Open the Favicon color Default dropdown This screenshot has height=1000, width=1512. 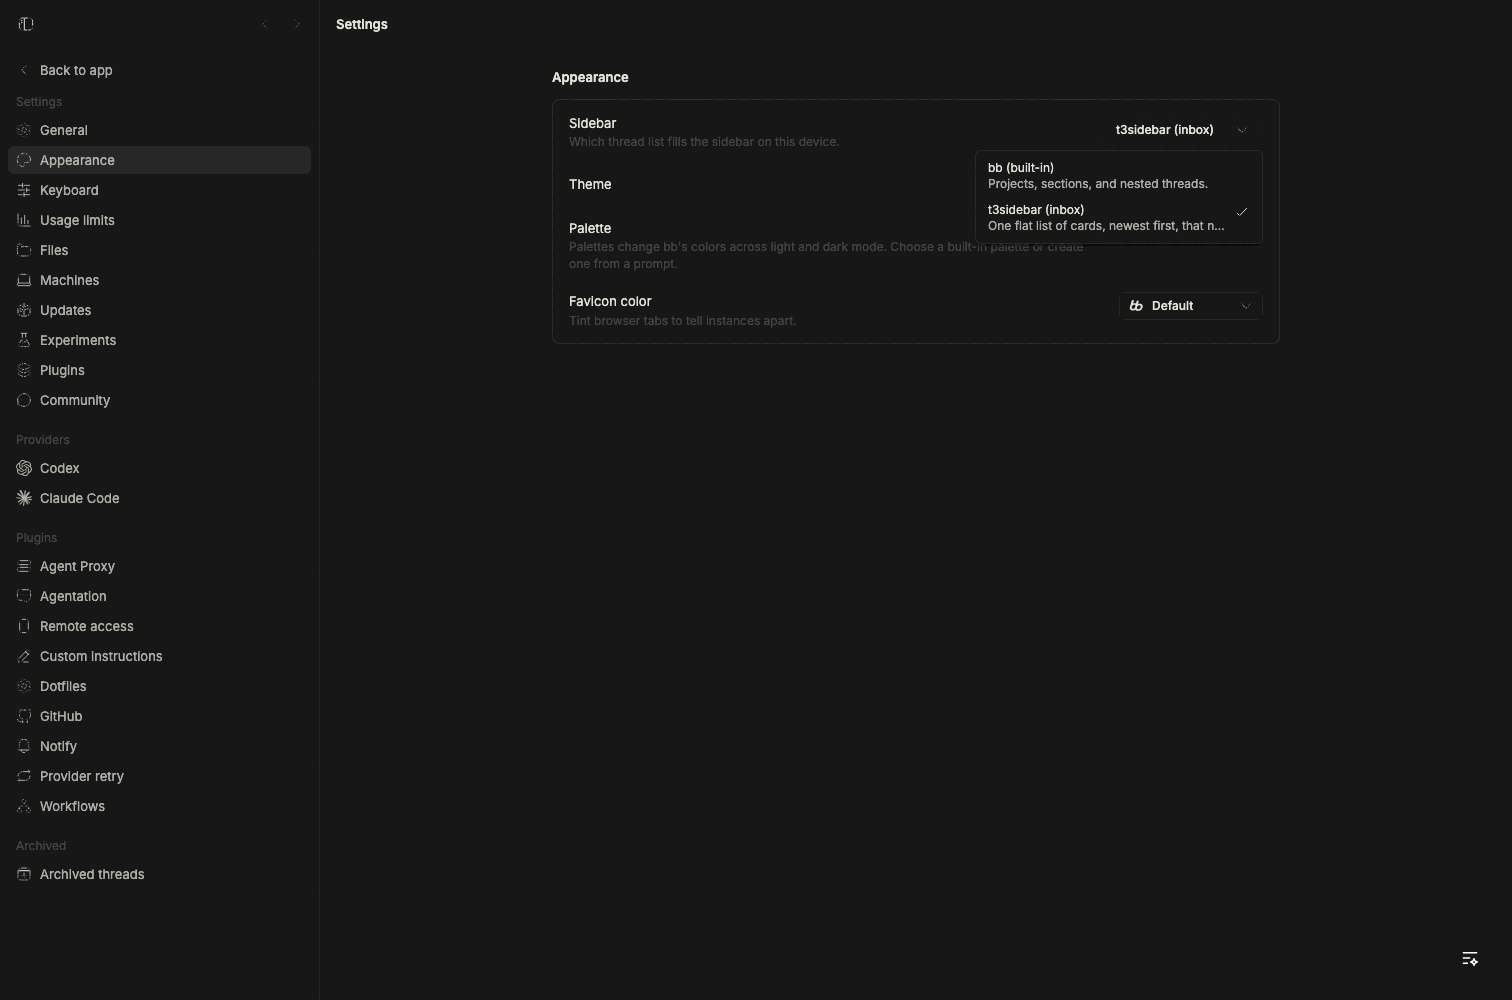(1190, 306)
